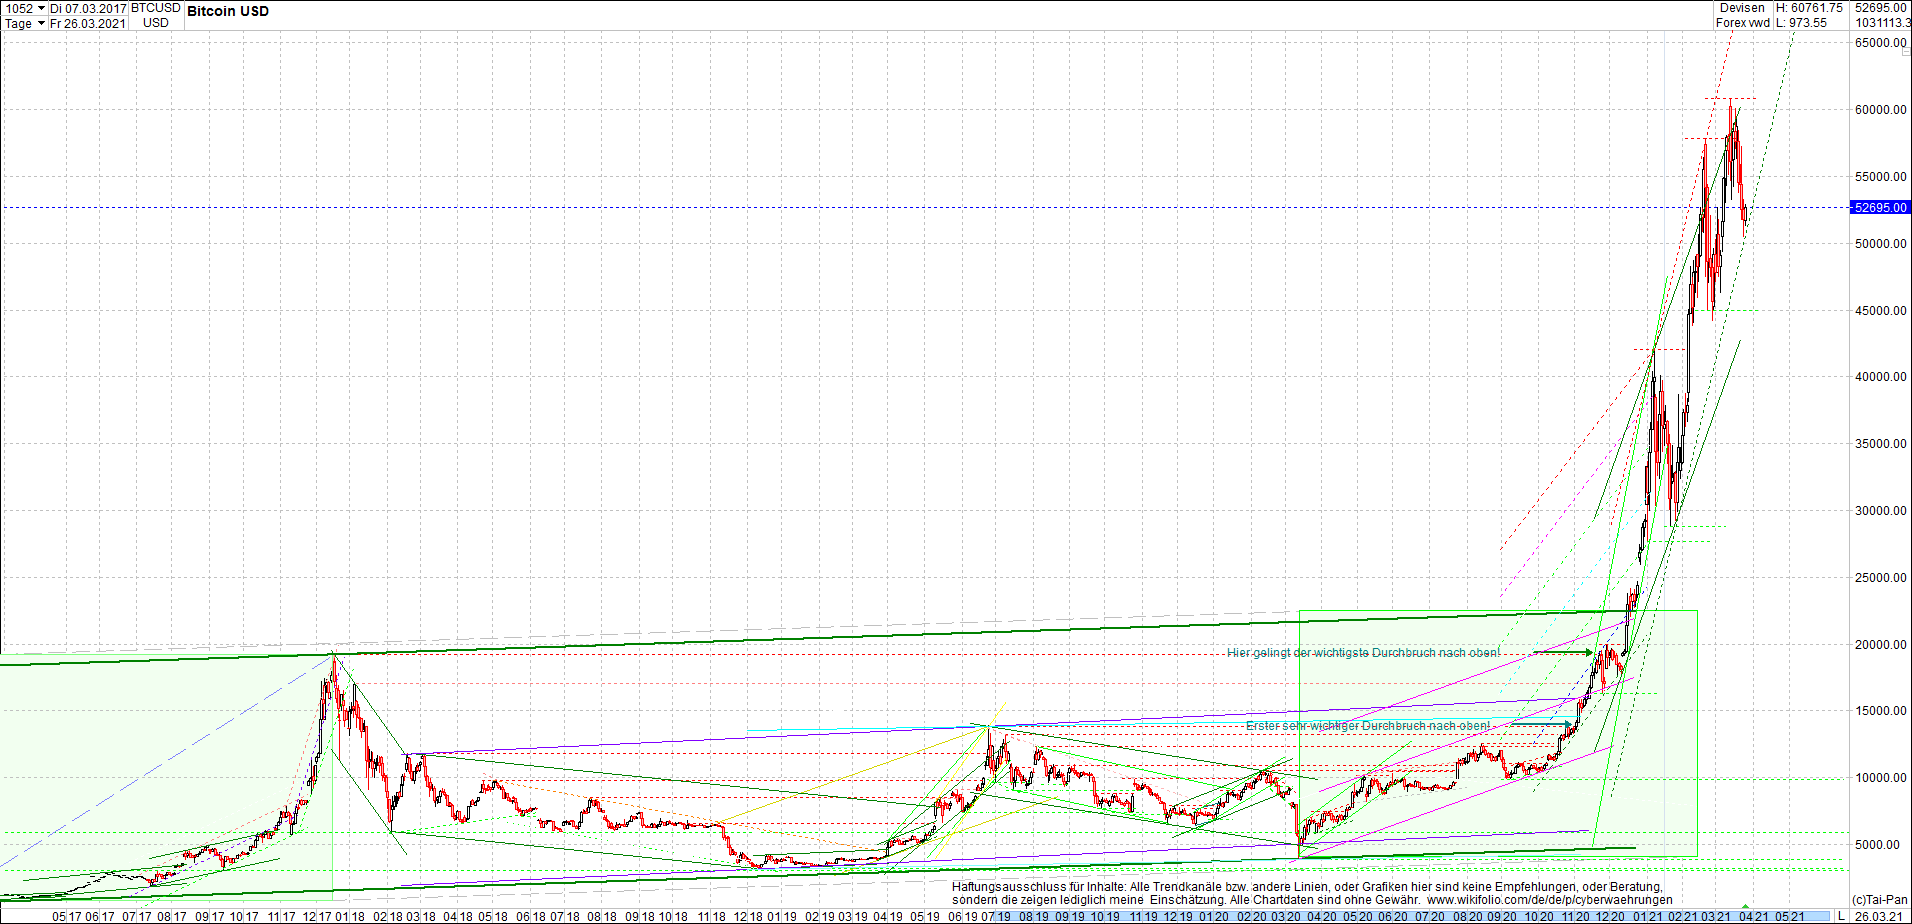Click the 52695.00 current price marker
1912x924 pixels.
pos(1880,208)
